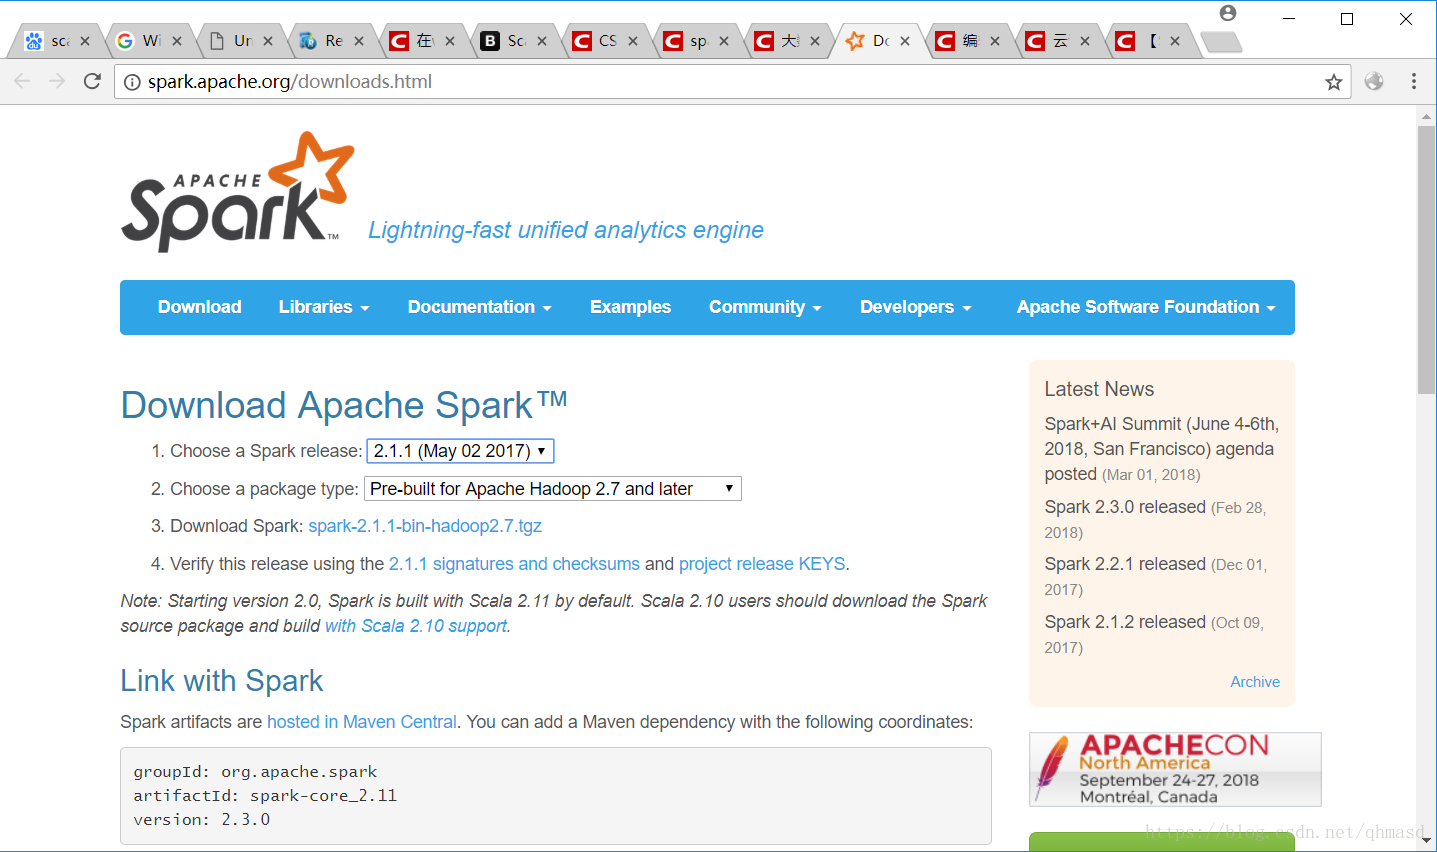The width and height of the screenshot is (1437, 852).
Task: Click the 'version: 2.3.0' line
Action: [202, 820]
